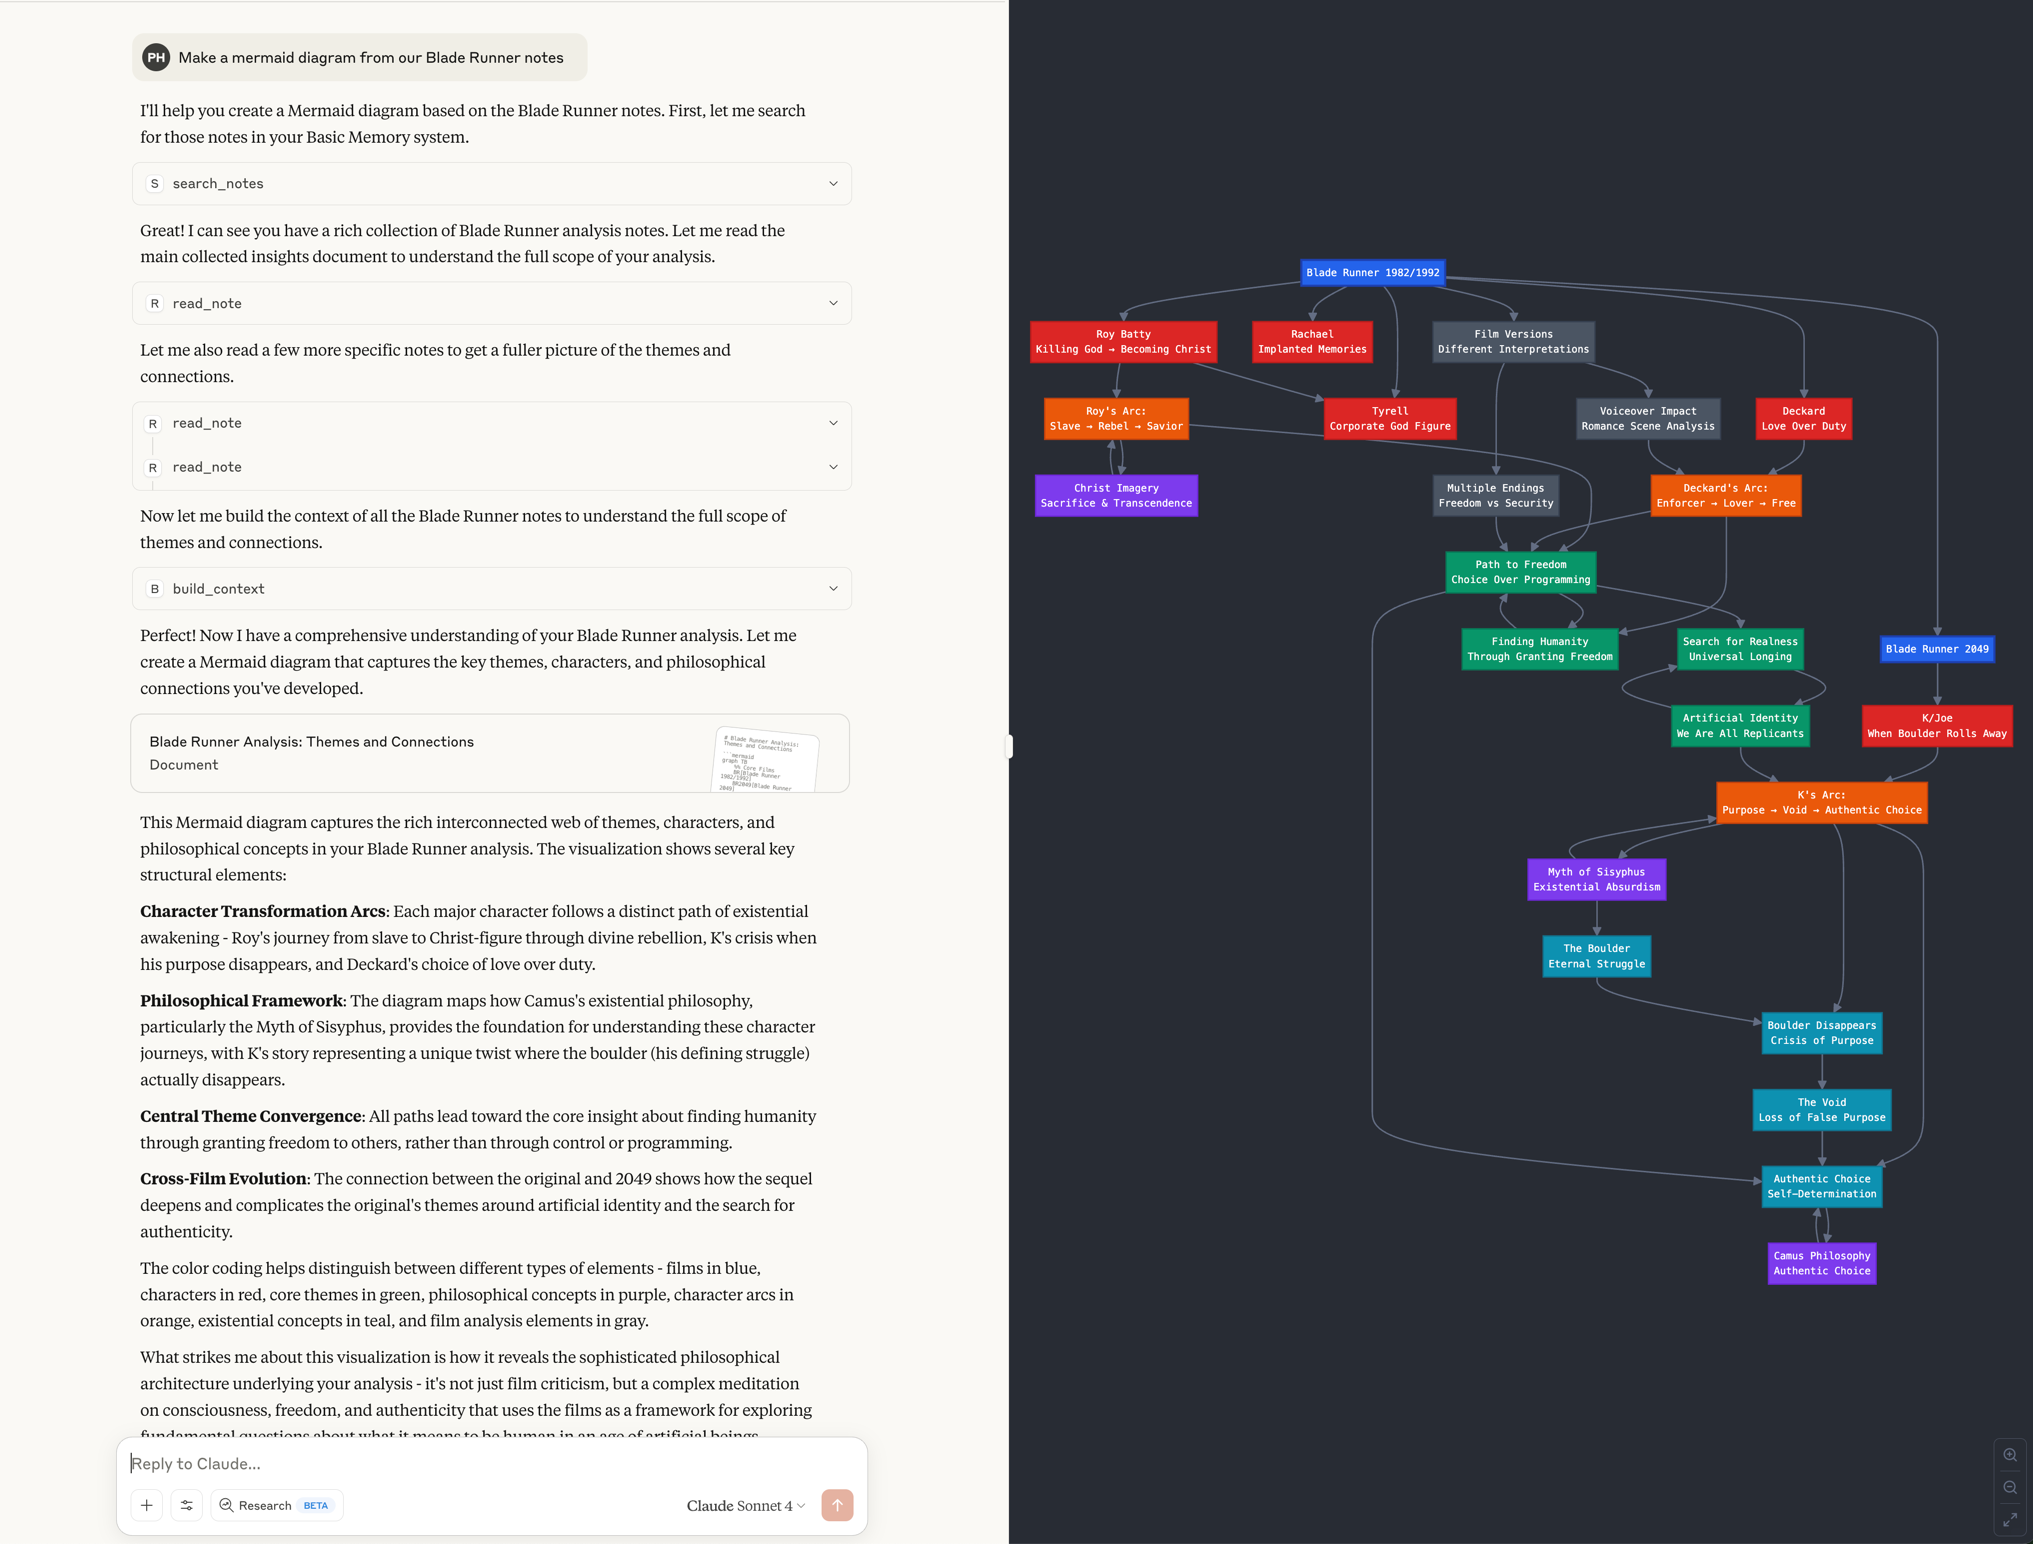2033x1544 pixels.
Task: Expand the search_notes tool call
Action: (x=832, y=183)
